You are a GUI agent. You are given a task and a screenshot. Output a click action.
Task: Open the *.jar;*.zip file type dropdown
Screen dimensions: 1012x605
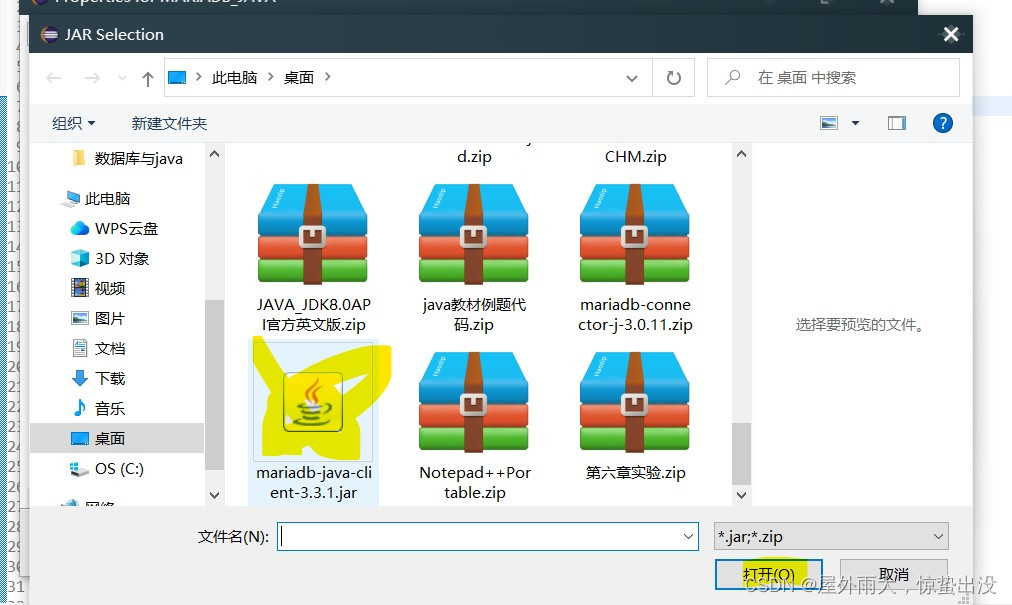pos(830,536)
